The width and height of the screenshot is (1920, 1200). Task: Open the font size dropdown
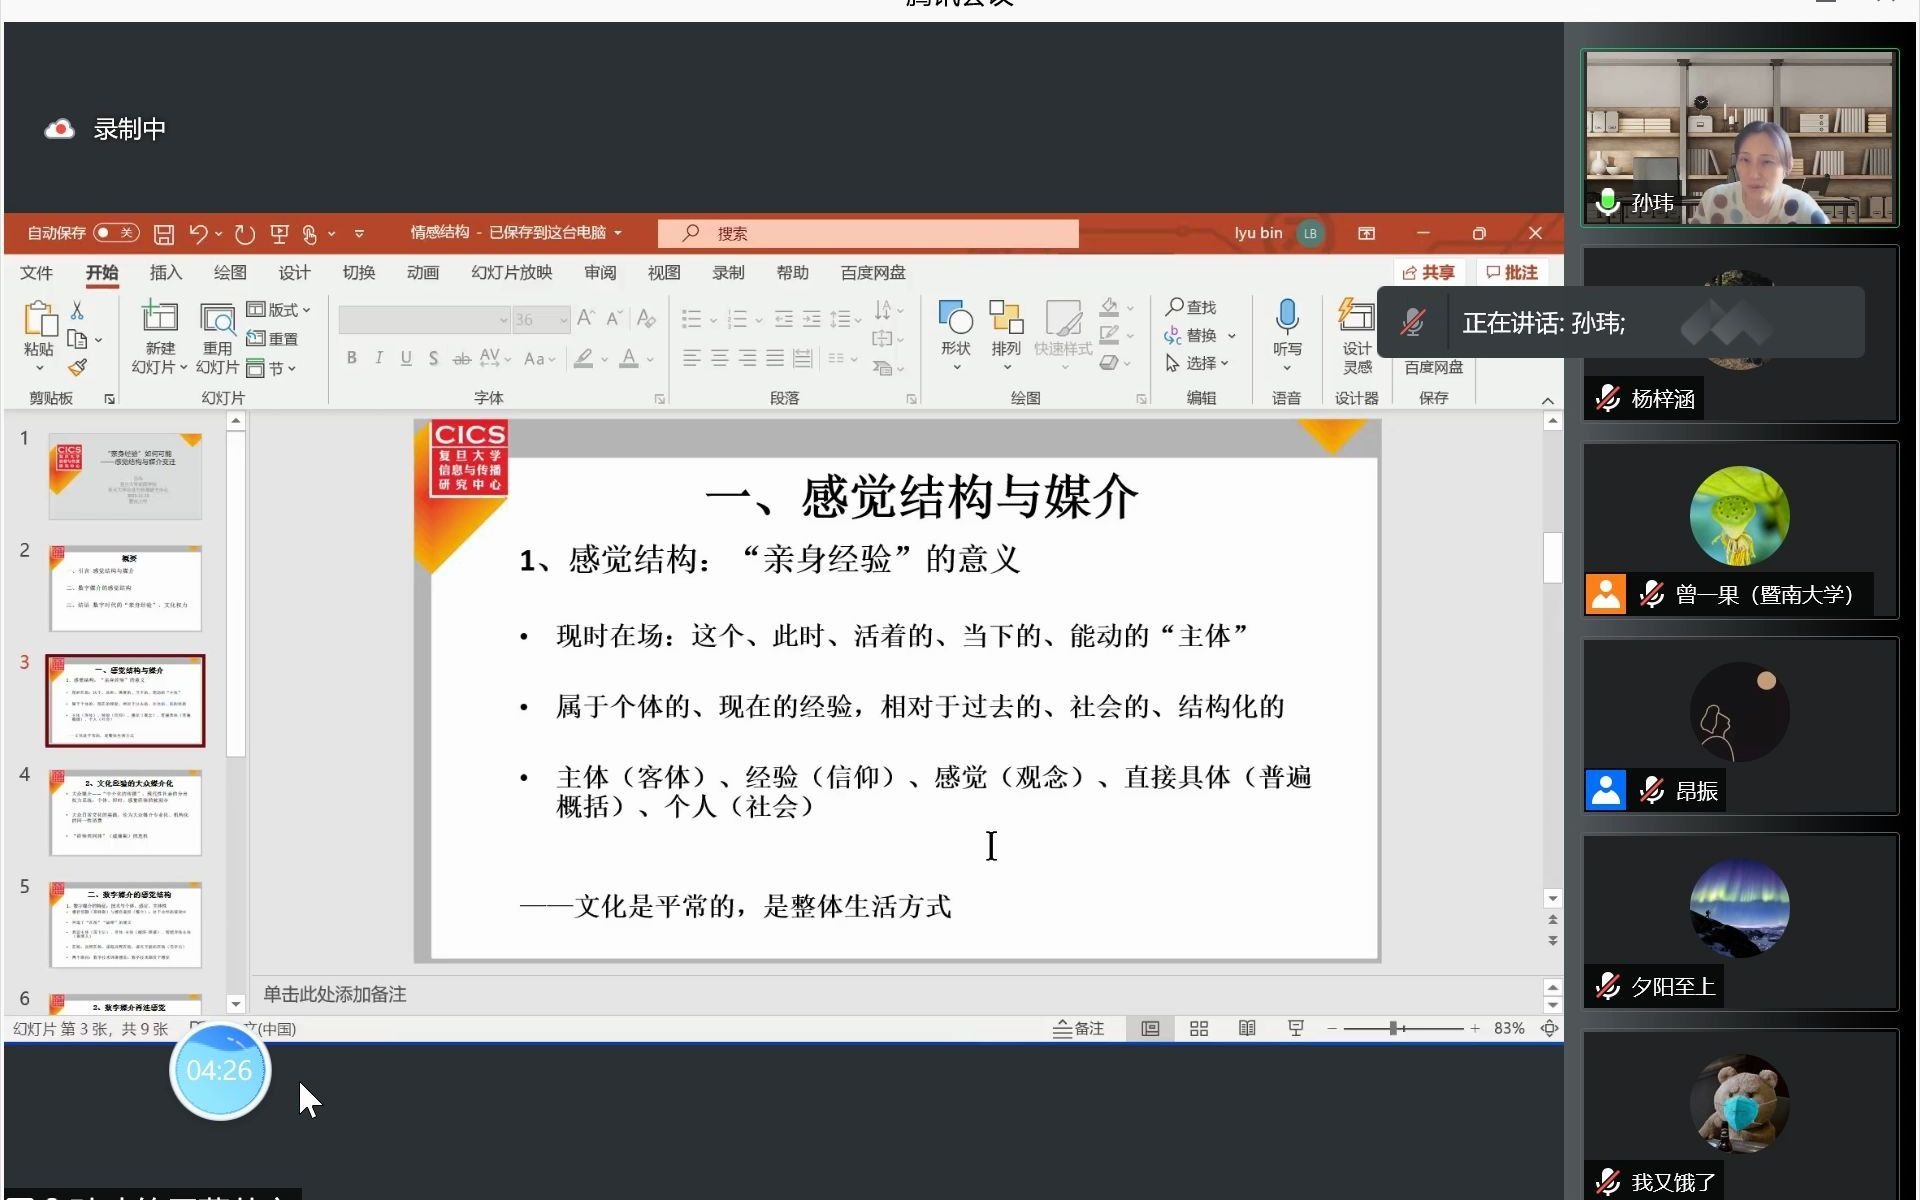563,320
